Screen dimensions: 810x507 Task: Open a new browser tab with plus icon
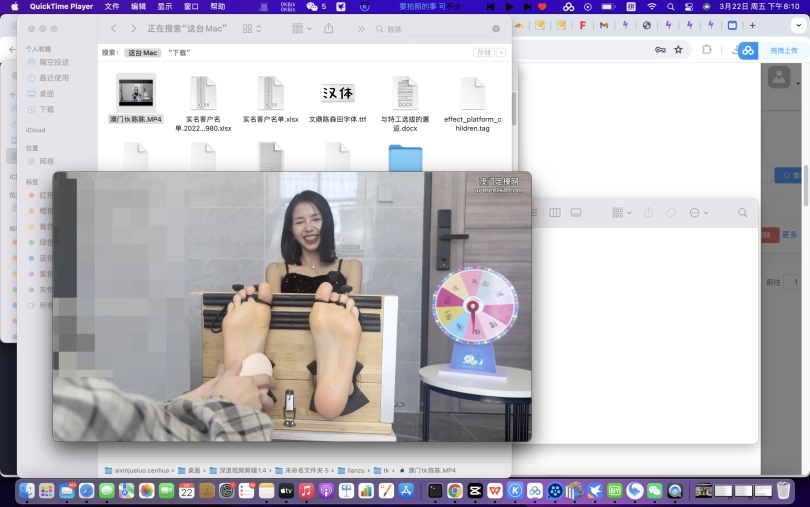[751, 25]
